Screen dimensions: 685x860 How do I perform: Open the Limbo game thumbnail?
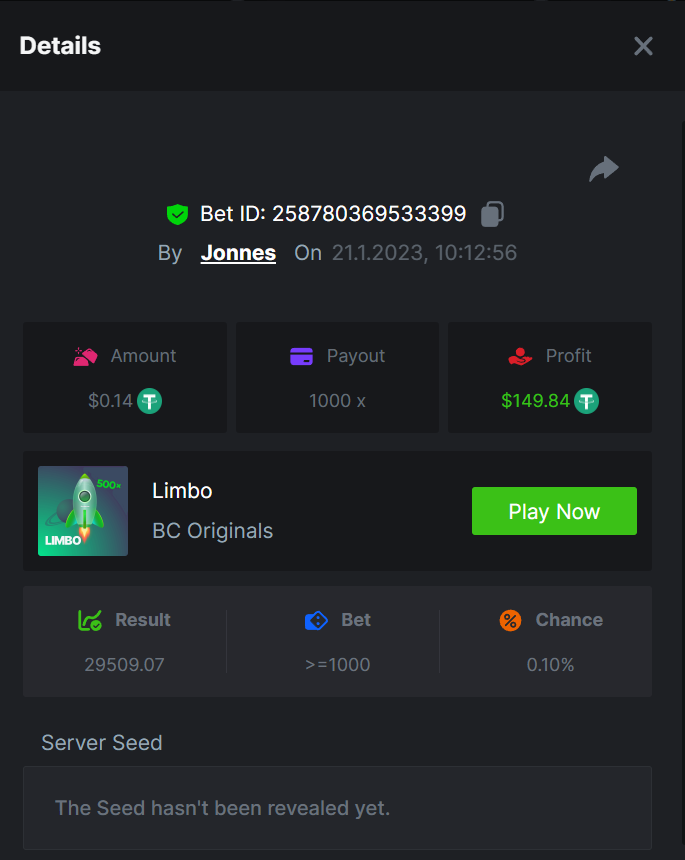tap(83, 511)
